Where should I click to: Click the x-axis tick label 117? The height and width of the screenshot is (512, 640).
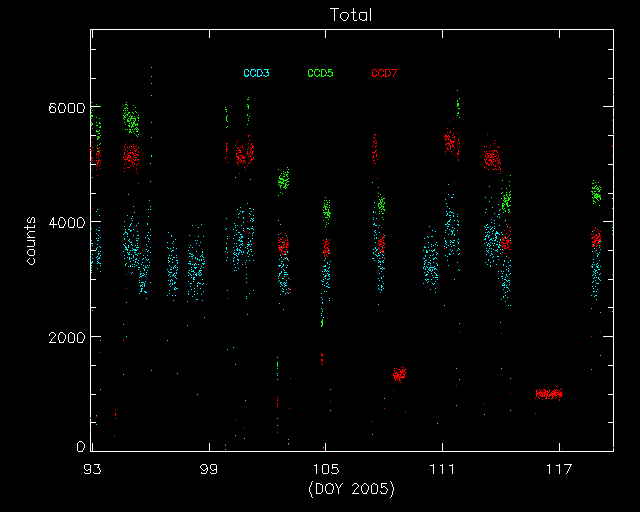pos(559,468)
